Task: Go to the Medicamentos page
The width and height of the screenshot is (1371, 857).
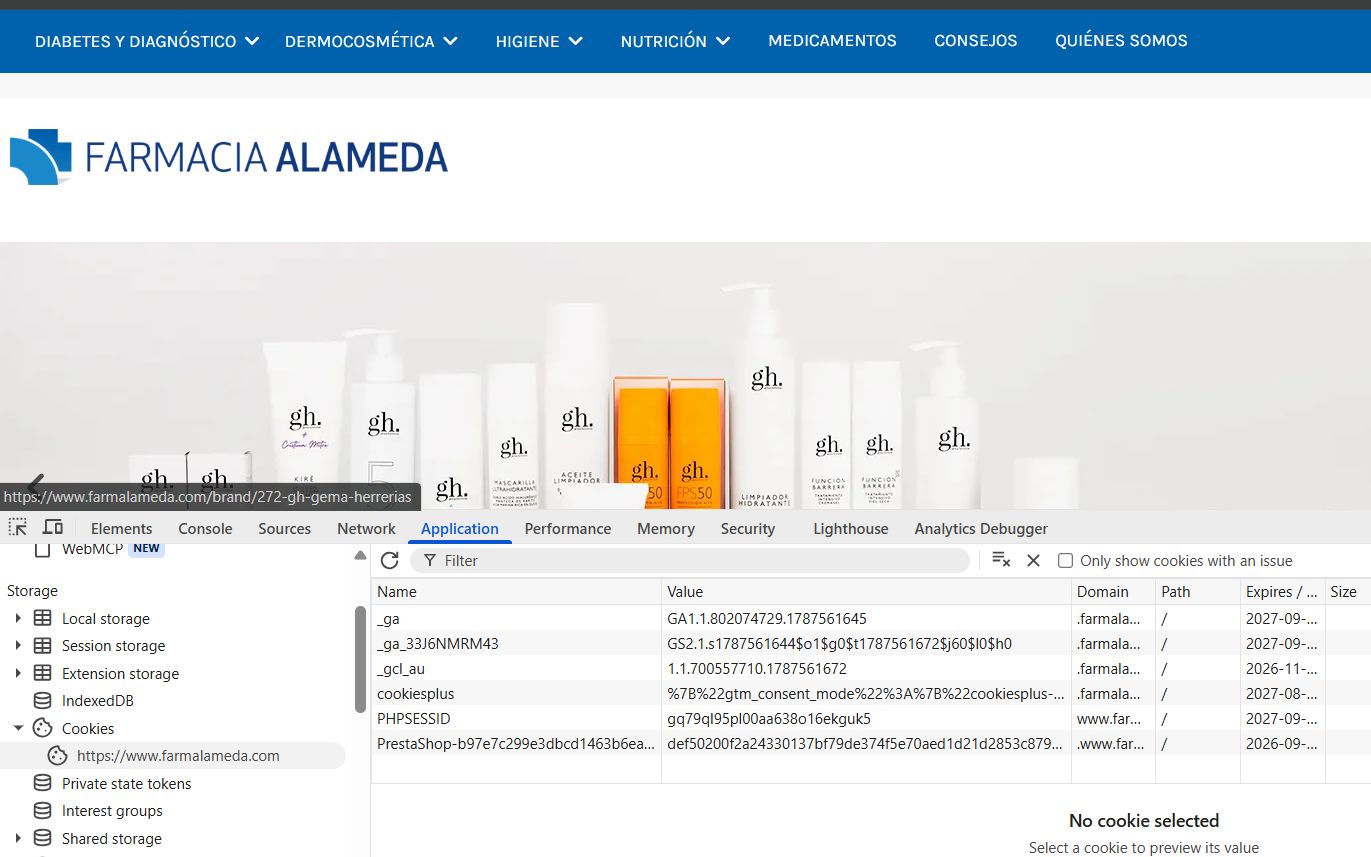Action: pyautogui.click(x=832, y=41)
